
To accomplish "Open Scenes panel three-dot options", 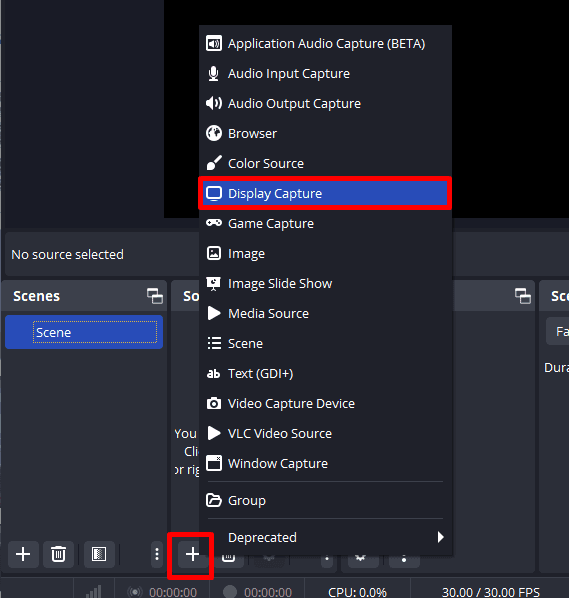I will click(x=157, y=554).
